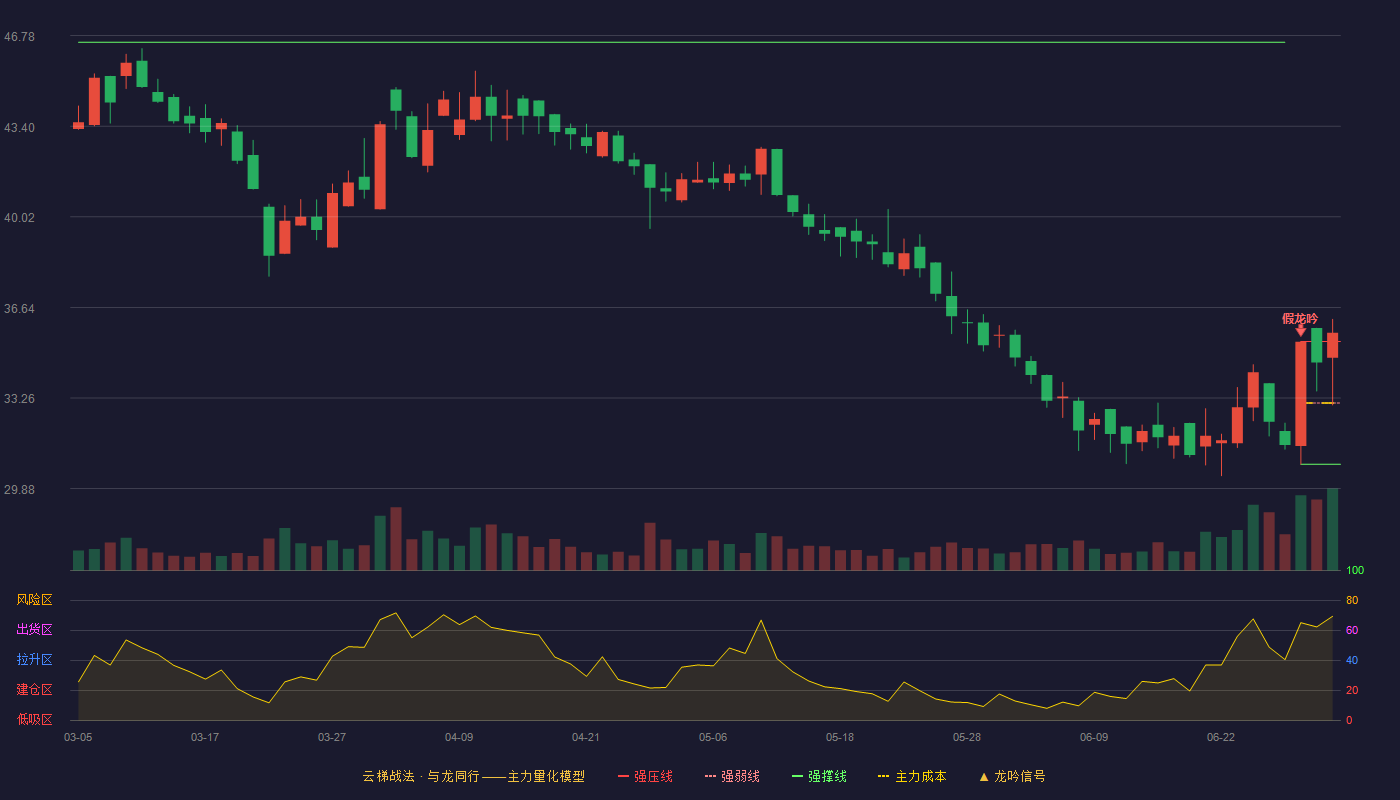Toggle the 强弱线 legend series
This screenshot has height=800, width=1400.
pyautogui.click(x=732, y=776)
